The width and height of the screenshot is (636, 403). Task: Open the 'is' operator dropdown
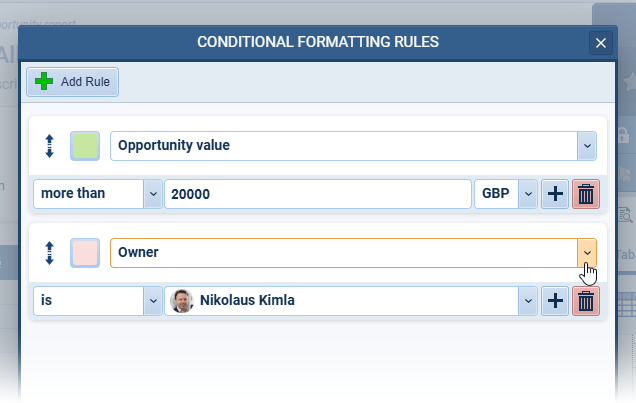pyautogui.click(x=153, y=300)
